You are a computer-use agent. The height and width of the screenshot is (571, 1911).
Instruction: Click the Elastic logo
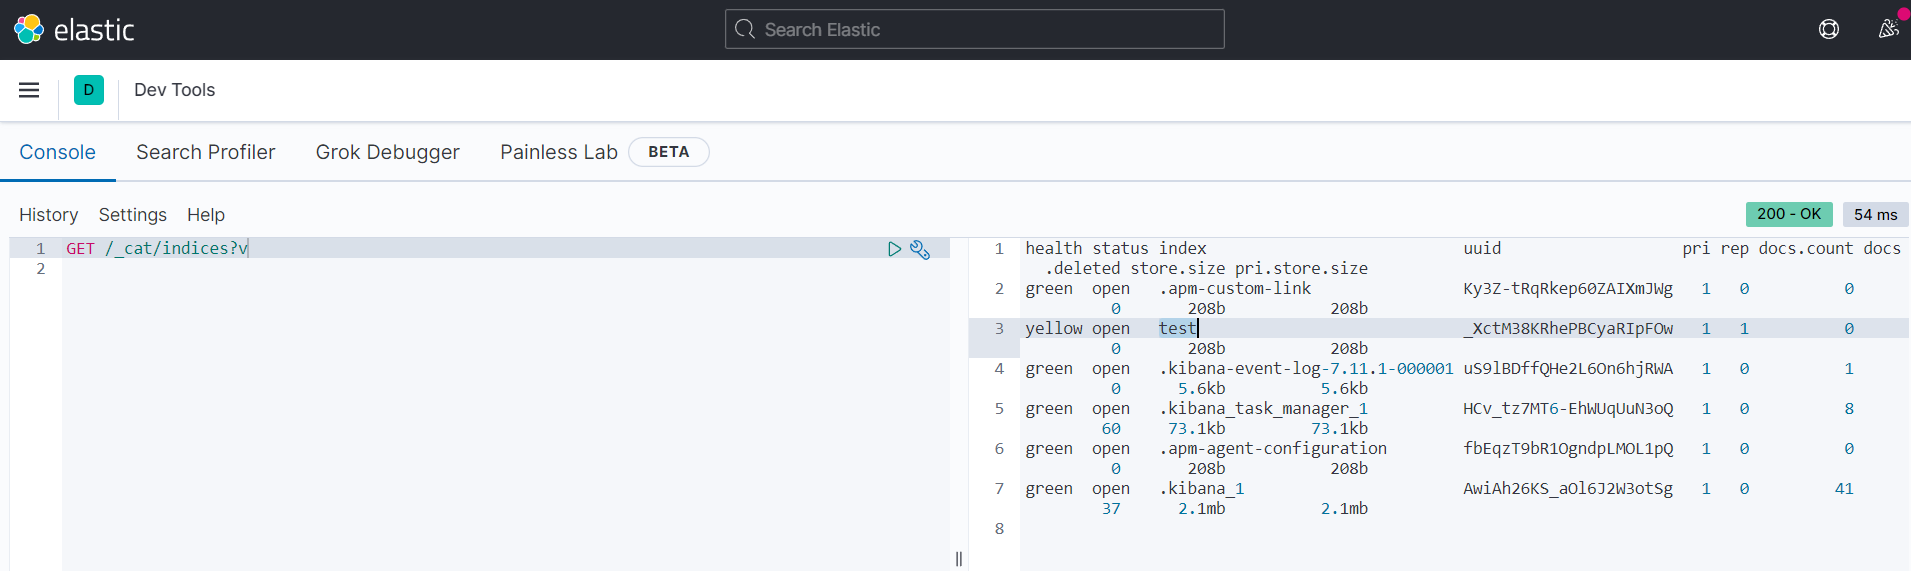[74, 30]
